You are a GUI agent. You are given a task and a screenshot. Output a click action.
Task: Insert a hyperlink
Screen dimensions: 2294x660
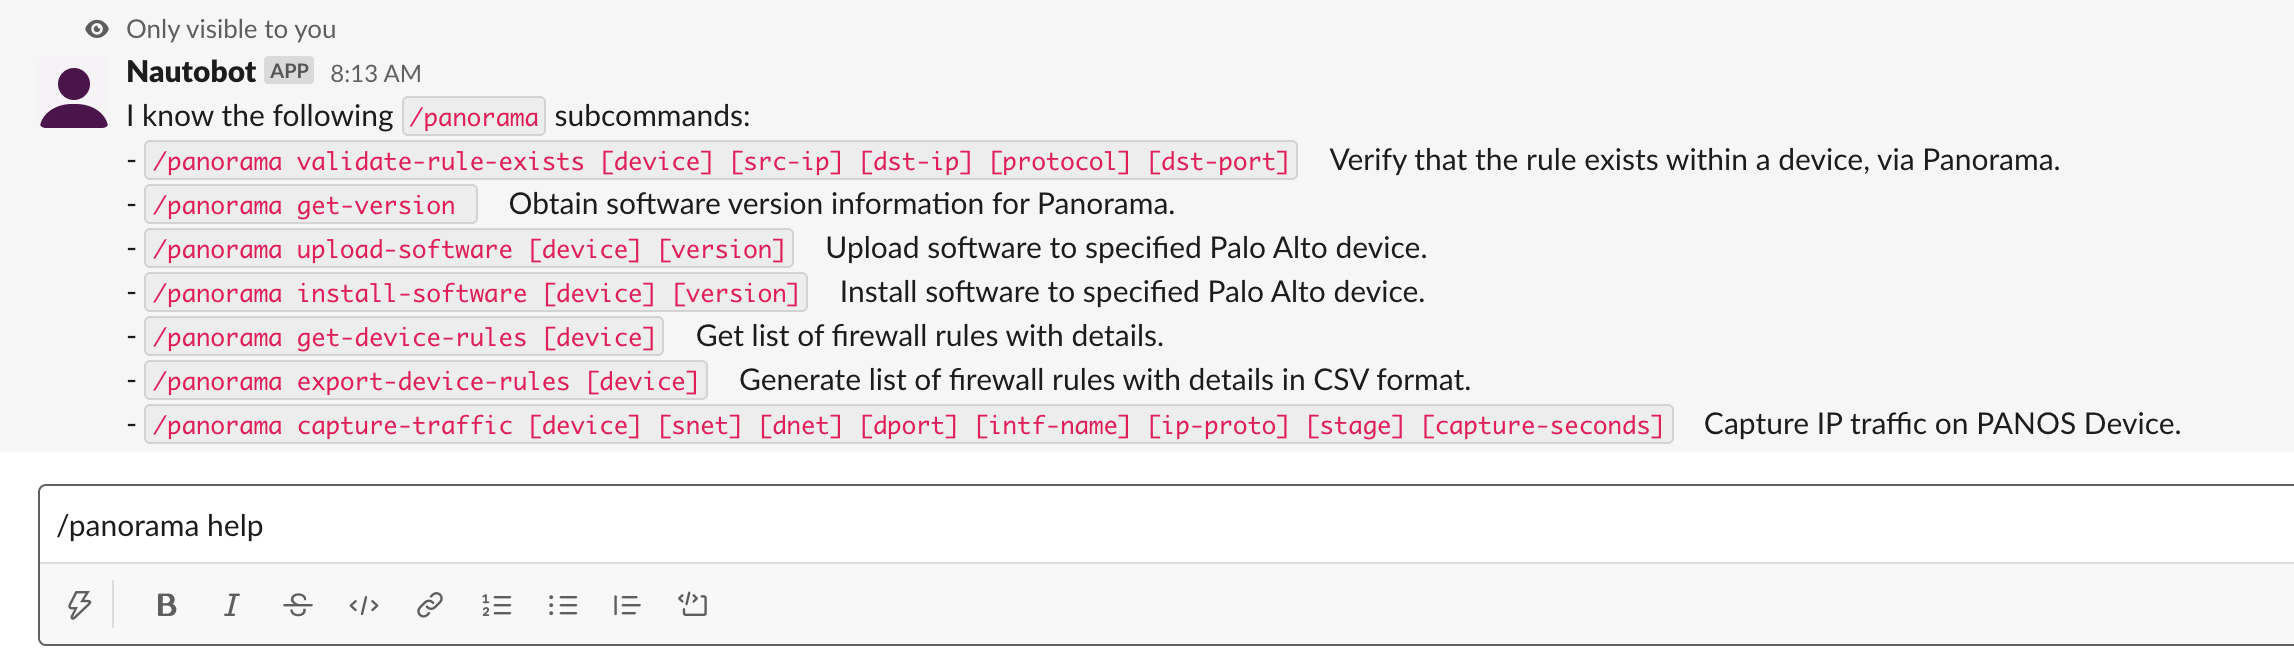click(430, 605)
